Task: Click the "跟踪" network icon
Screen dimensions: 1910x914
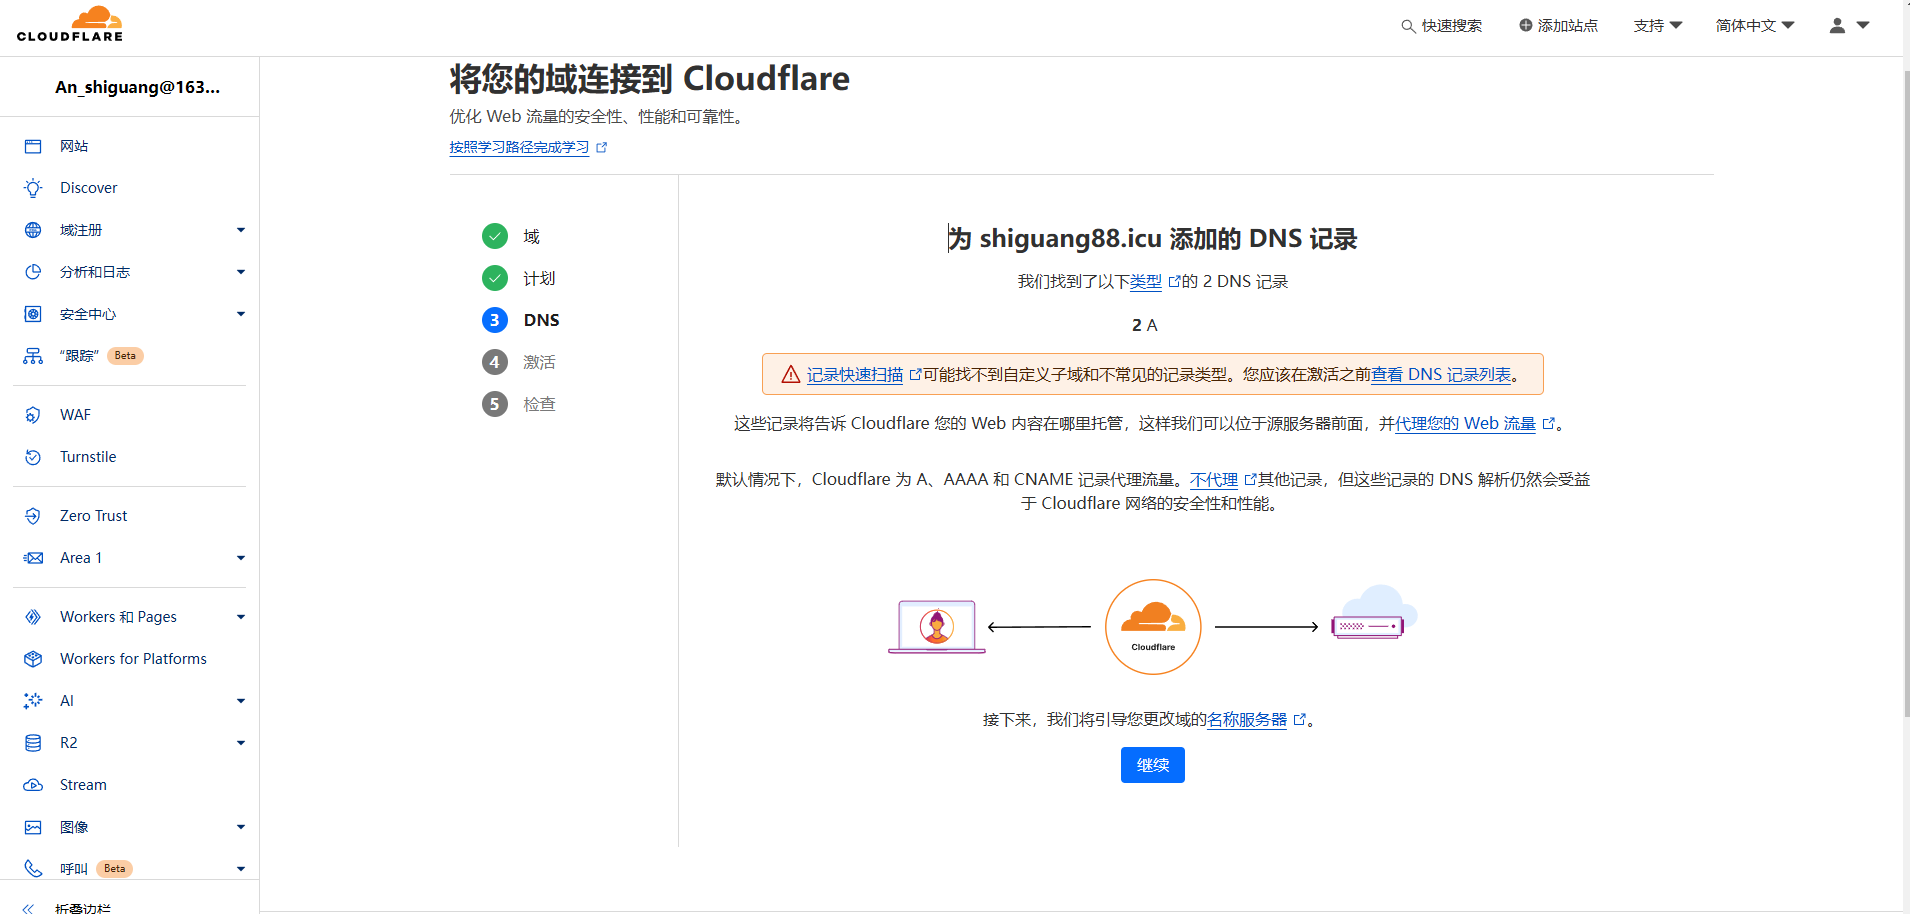Action: point(33,356)
